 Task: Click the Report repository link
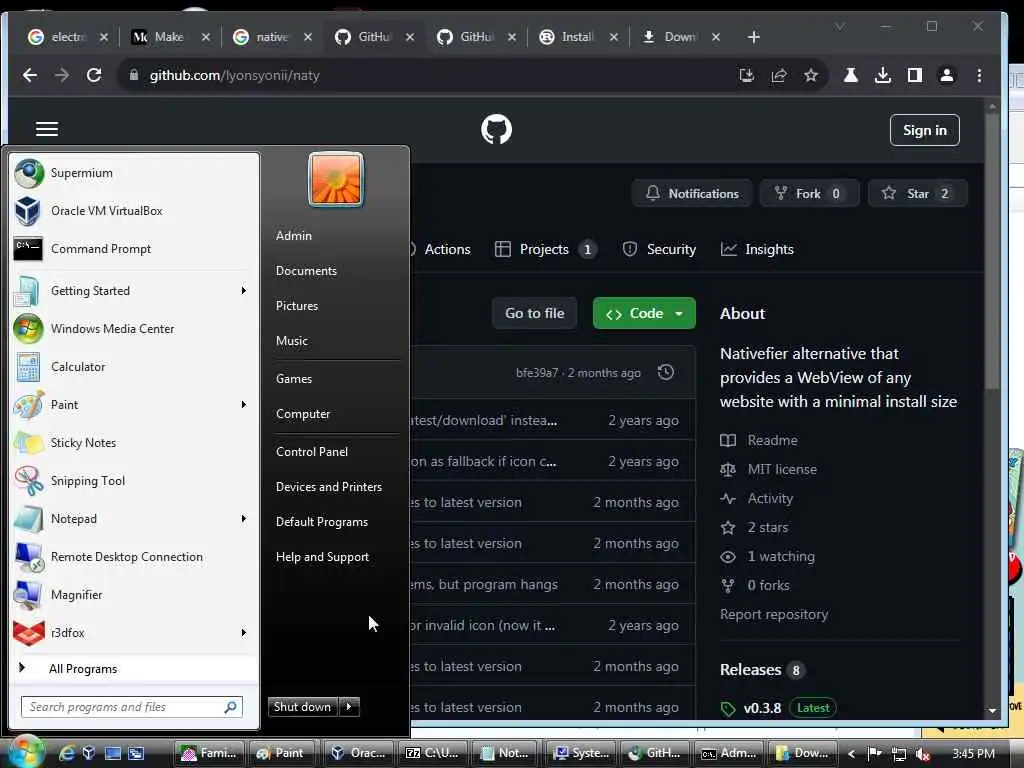(774, 615)
